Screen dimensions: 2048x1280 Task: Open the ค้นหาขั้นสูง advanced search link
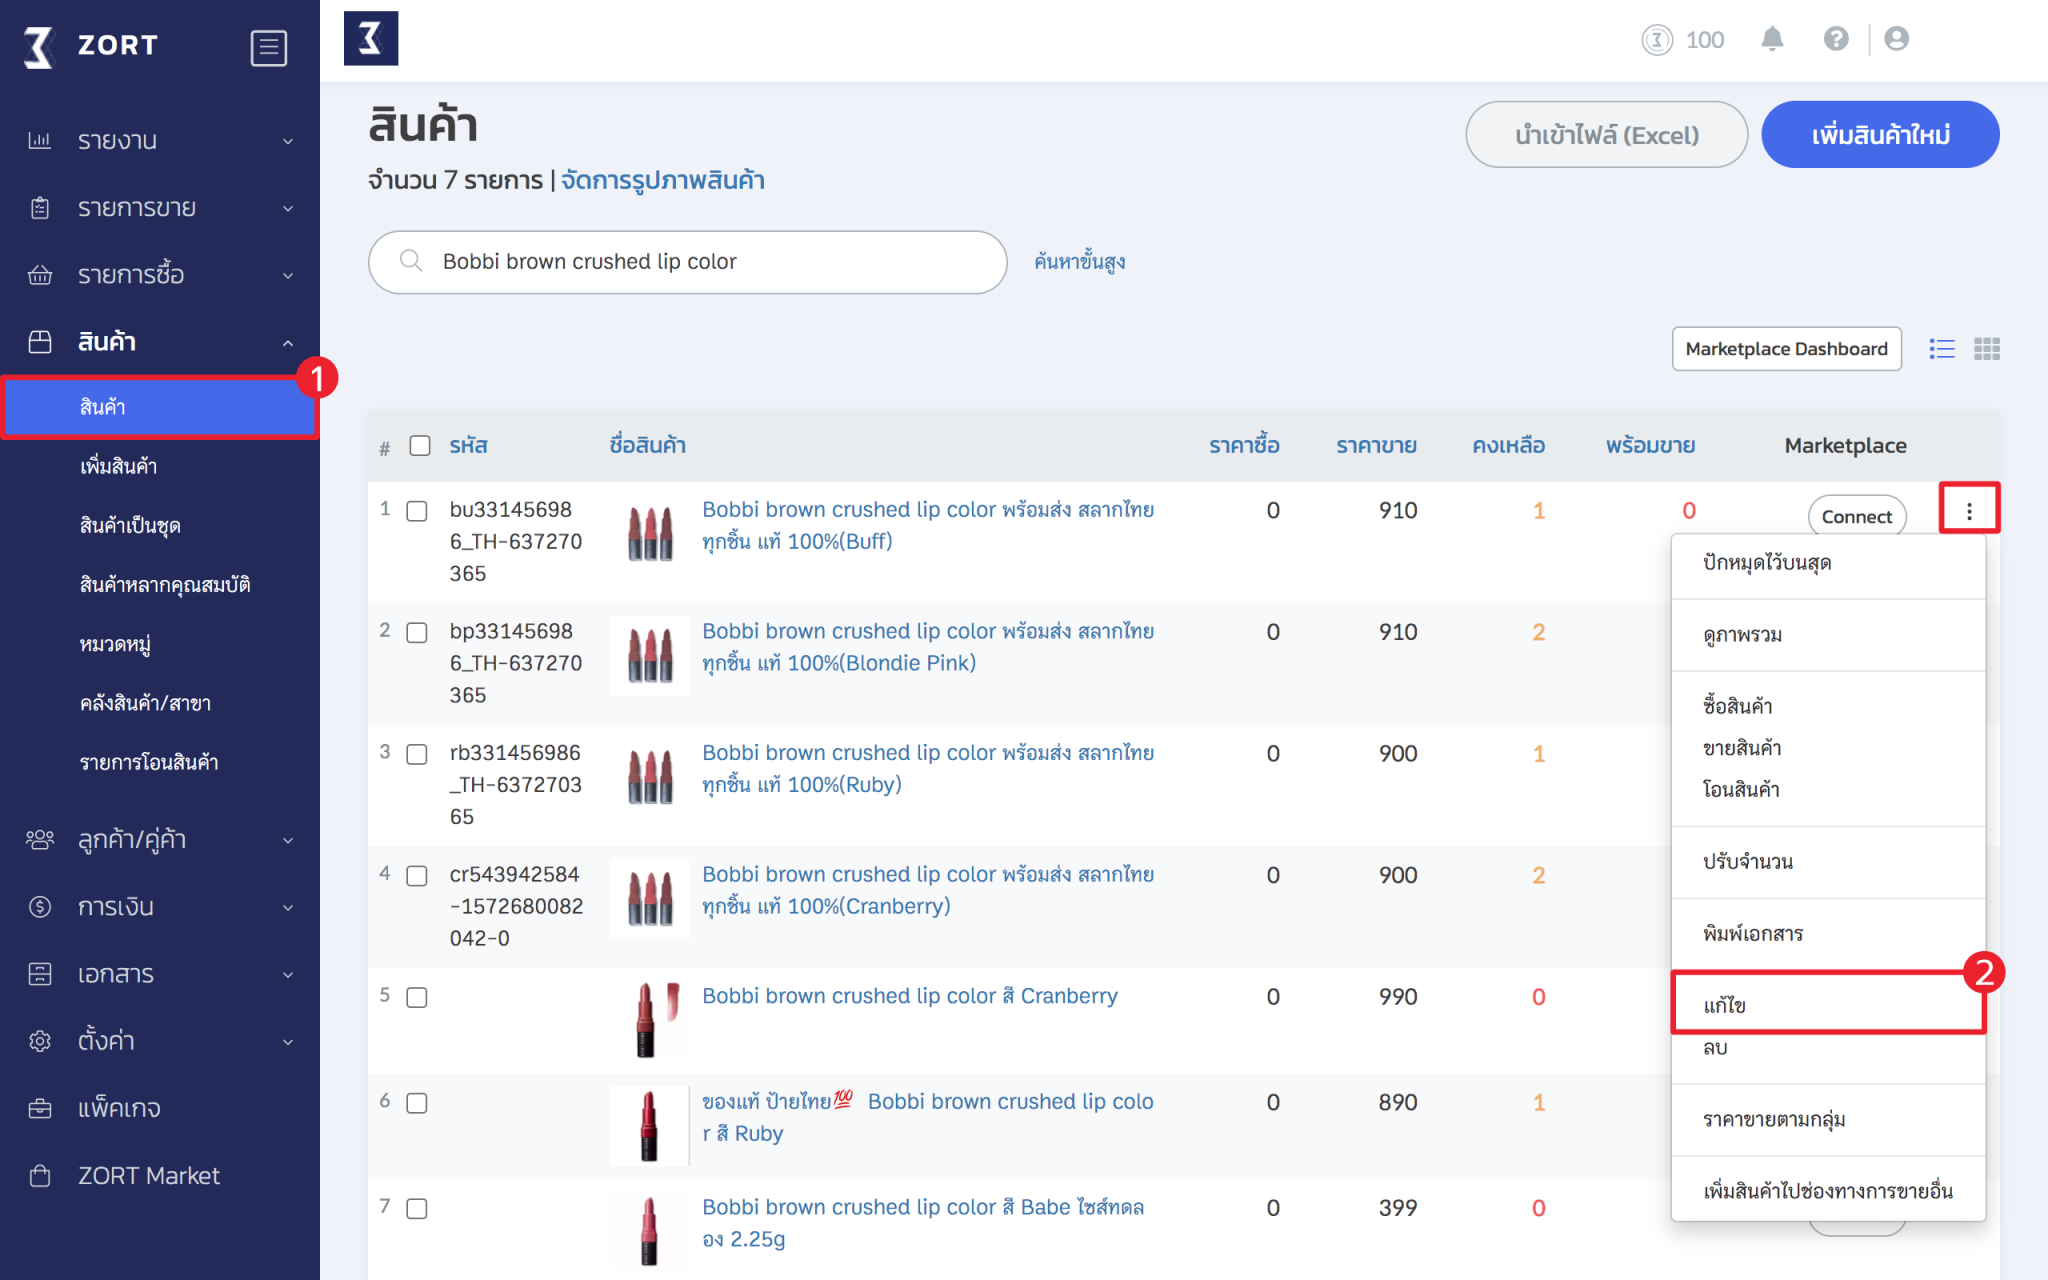coord(1079,262)
